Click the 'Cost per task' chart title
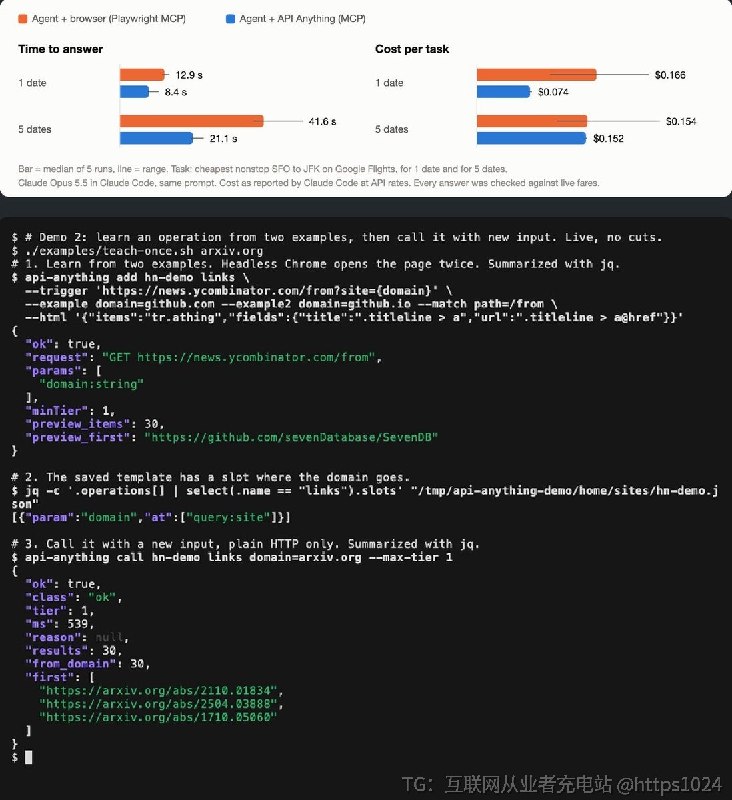 pyautogui.click(x=412, y=49)
